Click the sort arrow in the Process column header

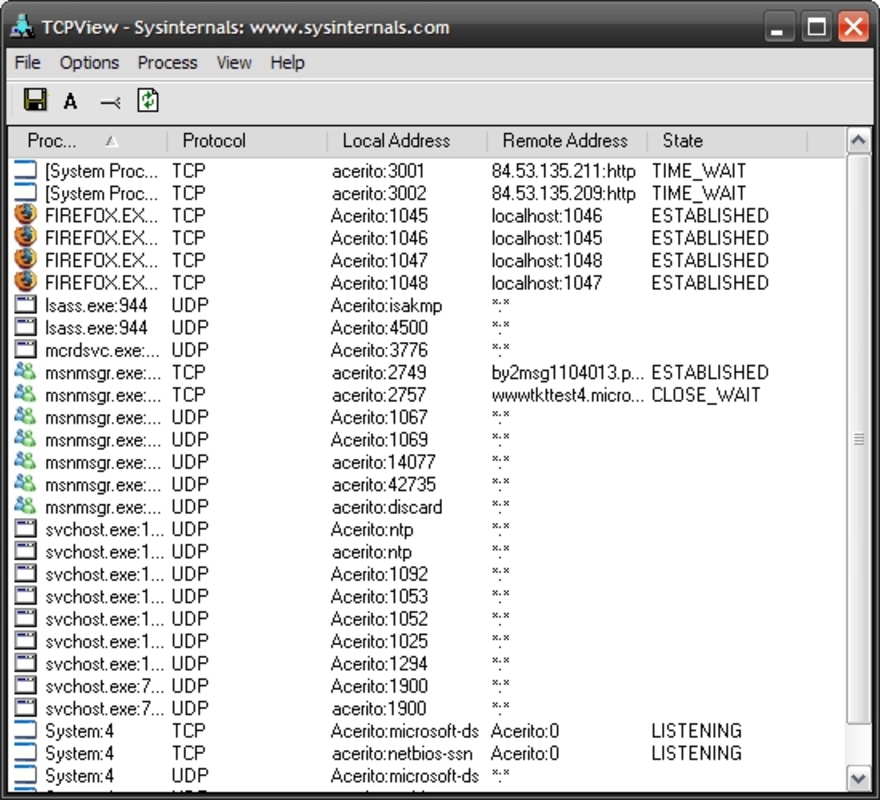pyautogui.click(x=111, y=141)
